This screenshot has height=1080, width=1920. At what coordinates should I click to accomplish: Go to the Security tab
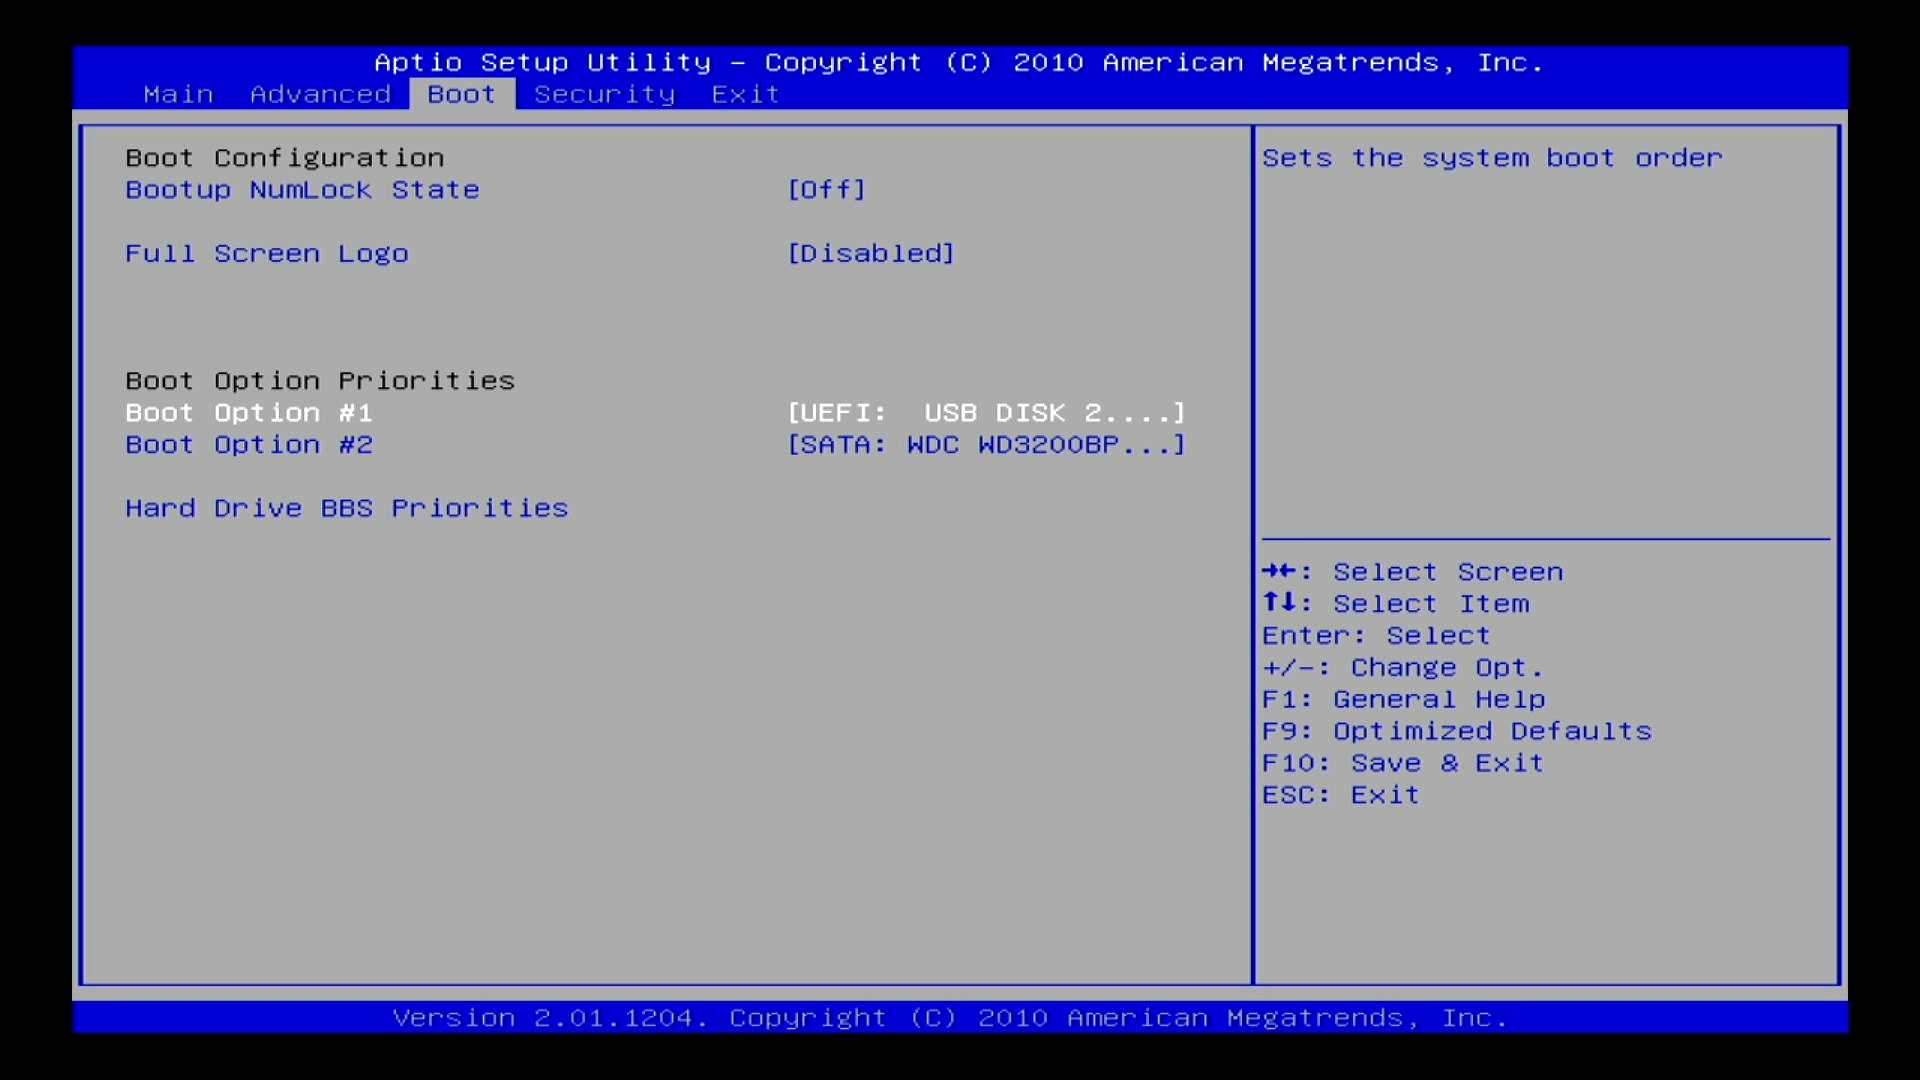(x=605, y=94)
